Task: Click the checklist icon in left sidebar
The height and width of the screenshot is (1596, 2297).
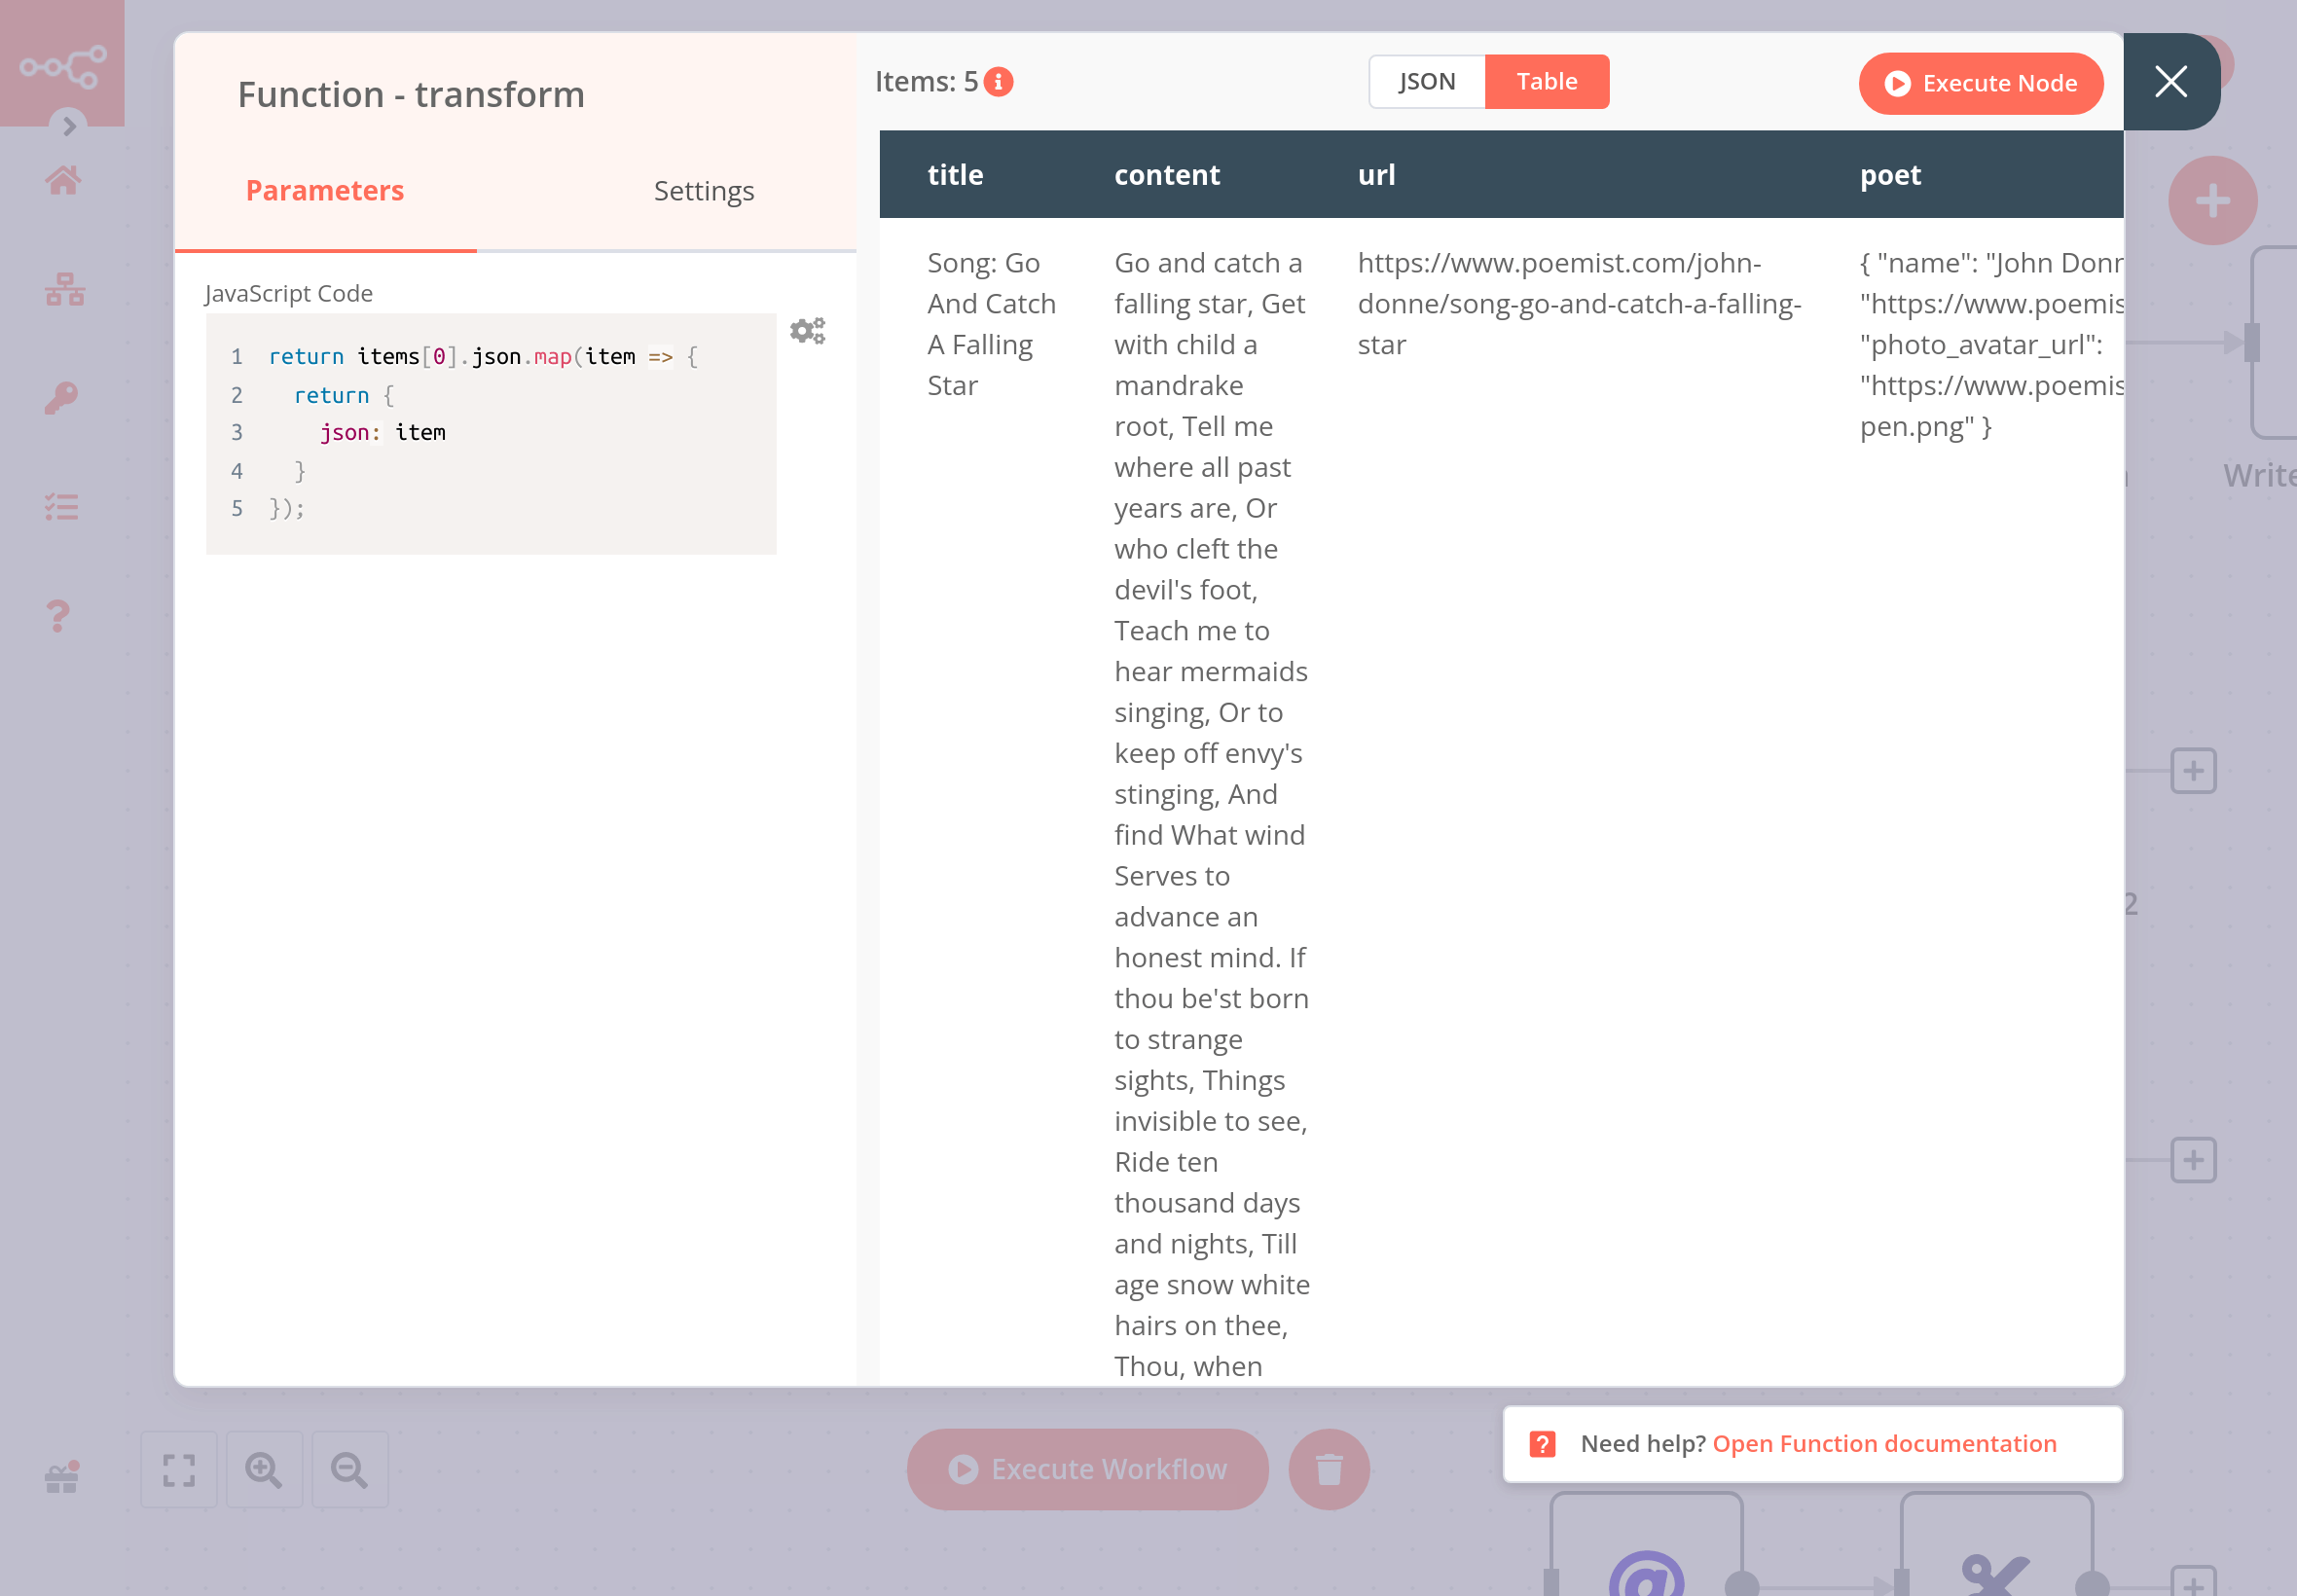Action: click(x=63, y=508)
